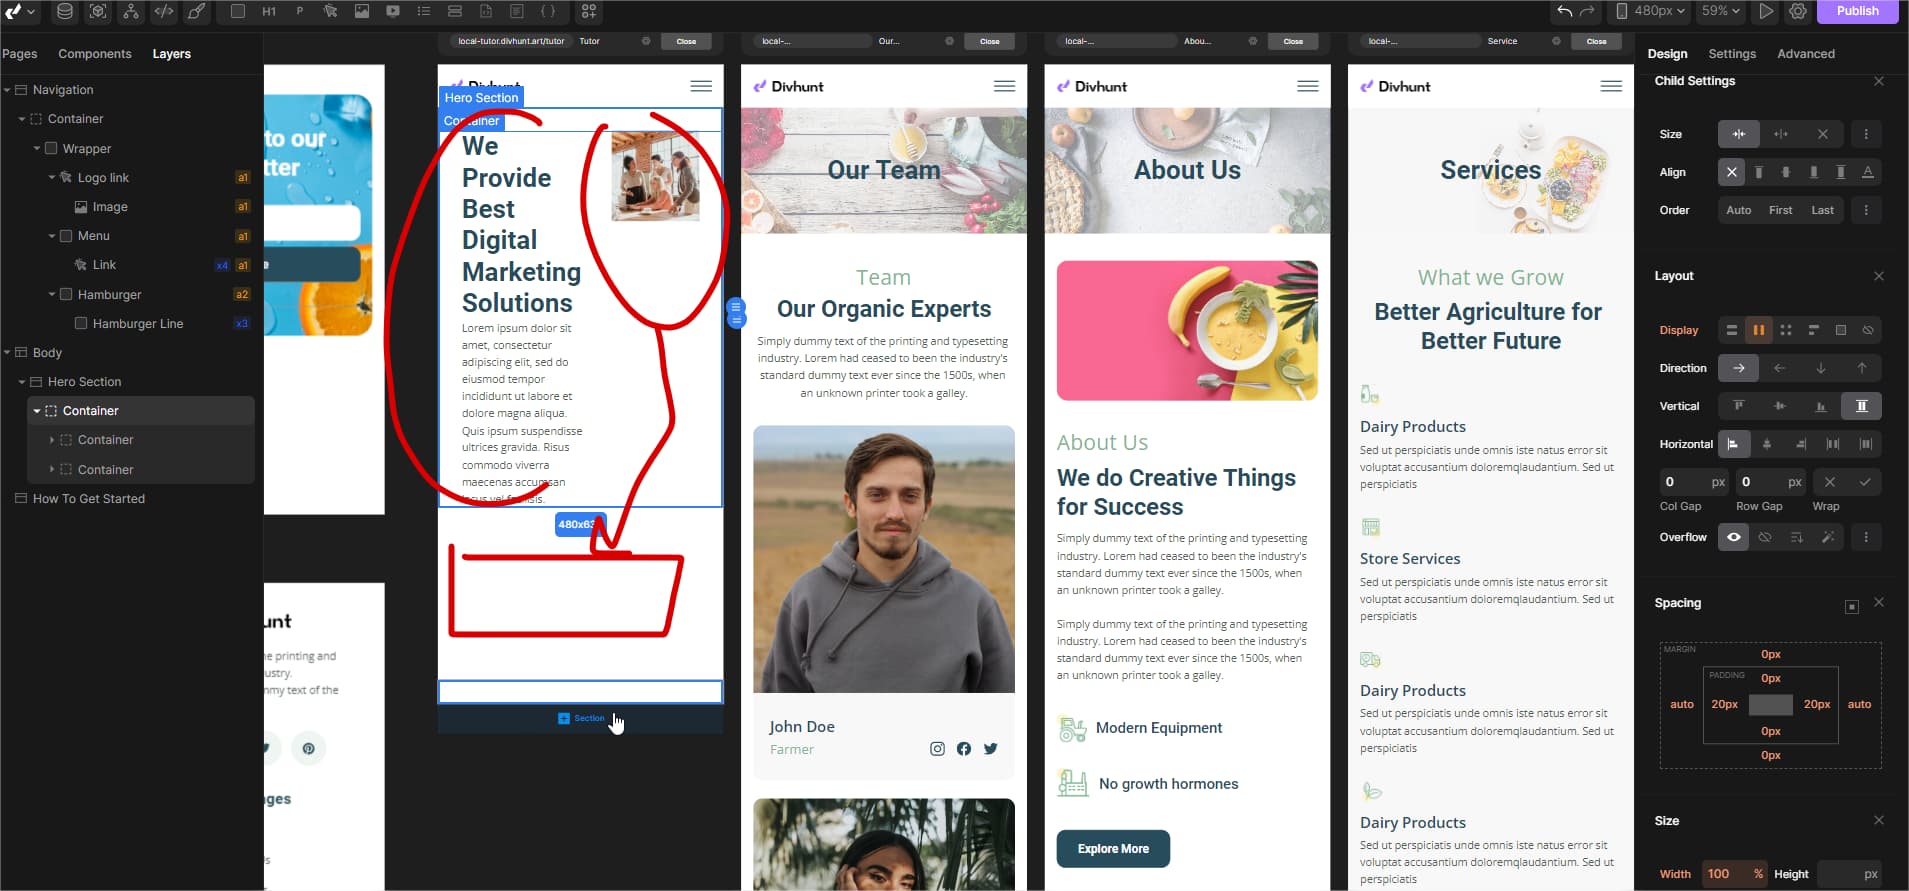Image resolution: width=1909 pixels, height=891 pixels.
Task: Select the How To Get Started layer
Action: (88, 499)
